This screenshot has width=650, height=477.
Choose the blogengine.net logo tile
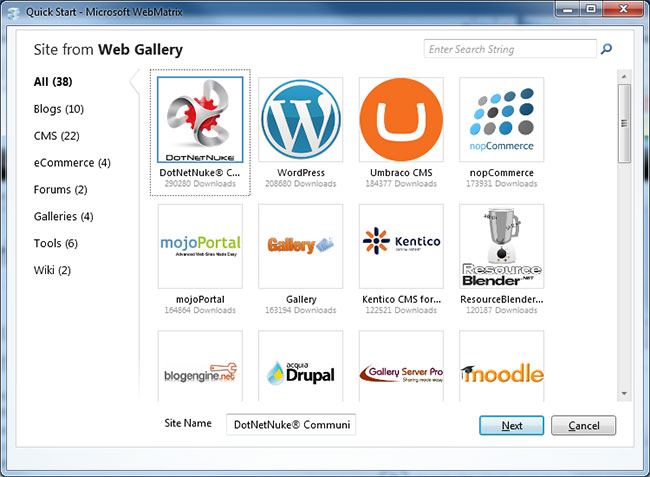click(200, 366)
